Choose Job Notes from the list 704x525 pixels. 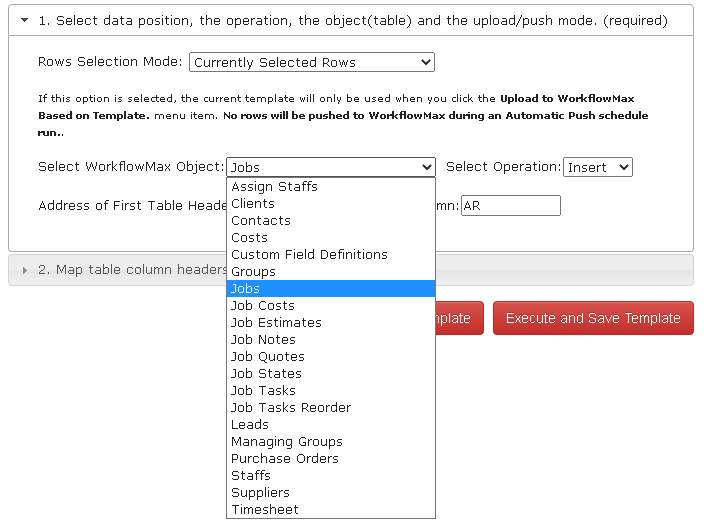[x=331, y=340]
